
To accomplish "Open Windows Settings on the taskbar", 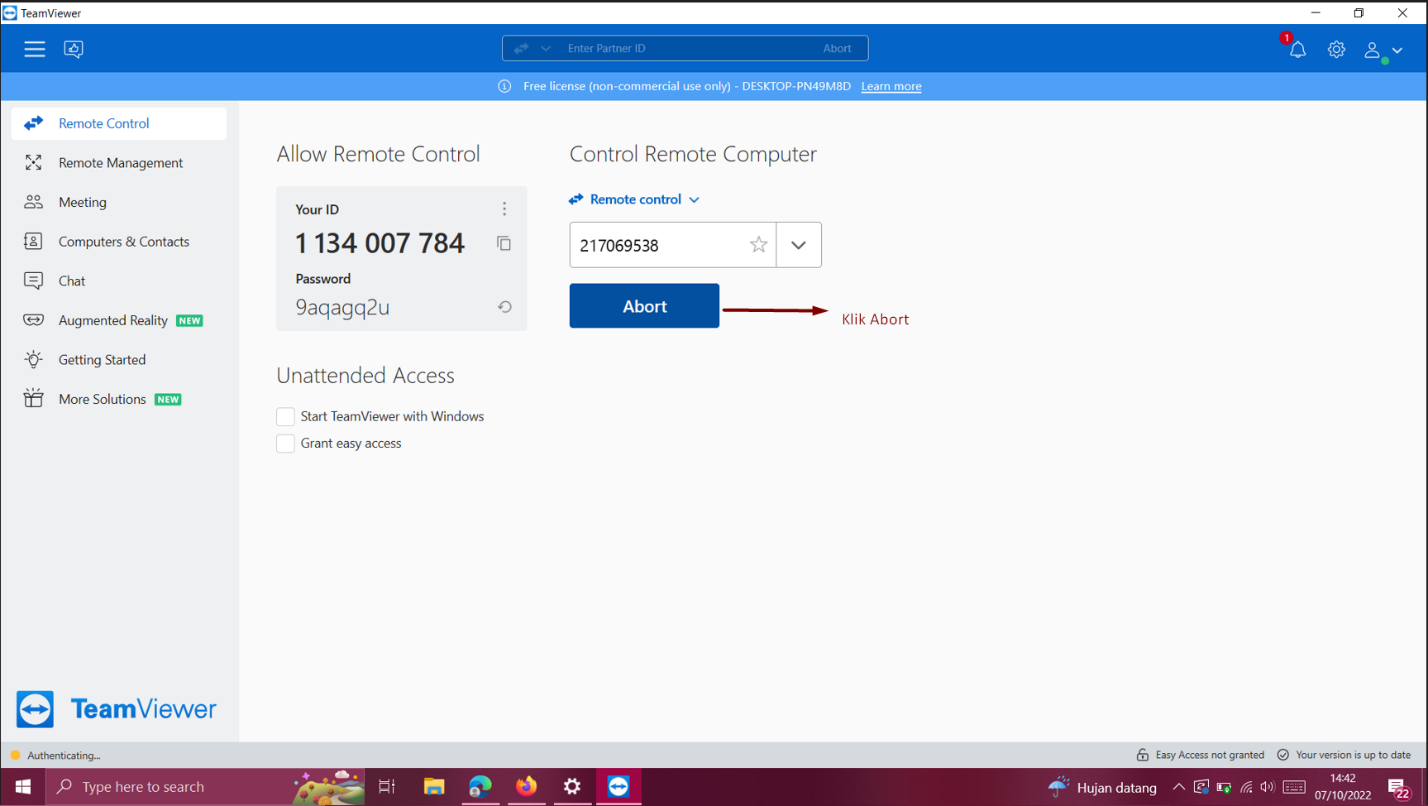I will tap(572, 787).
